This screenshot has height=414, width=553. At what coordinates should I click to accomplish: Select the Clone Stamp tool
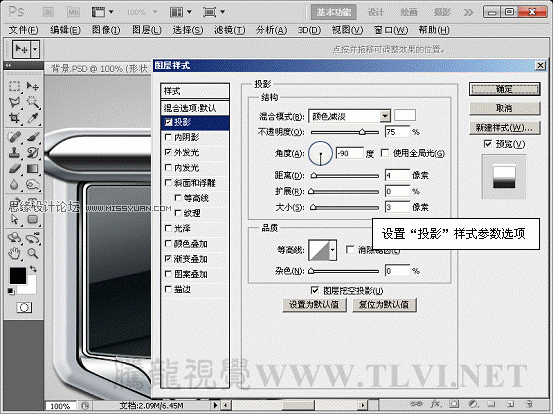pos(14,153)
